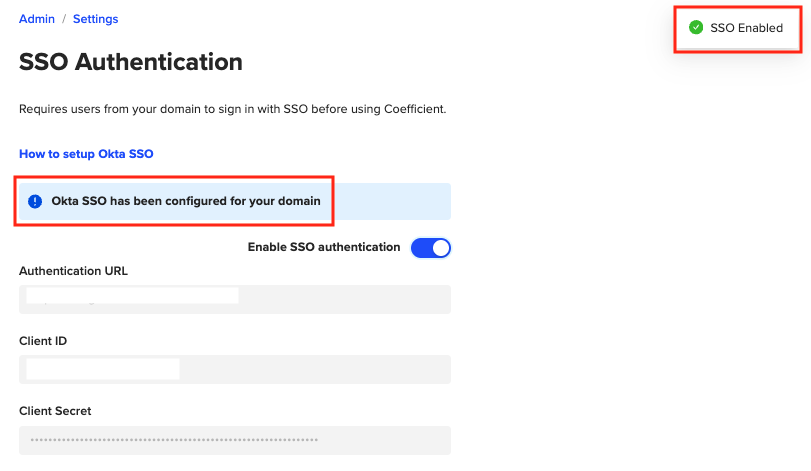Click the SSO Authentication page heading
Viewport: 811px width, 471px height.
[131, 62]
